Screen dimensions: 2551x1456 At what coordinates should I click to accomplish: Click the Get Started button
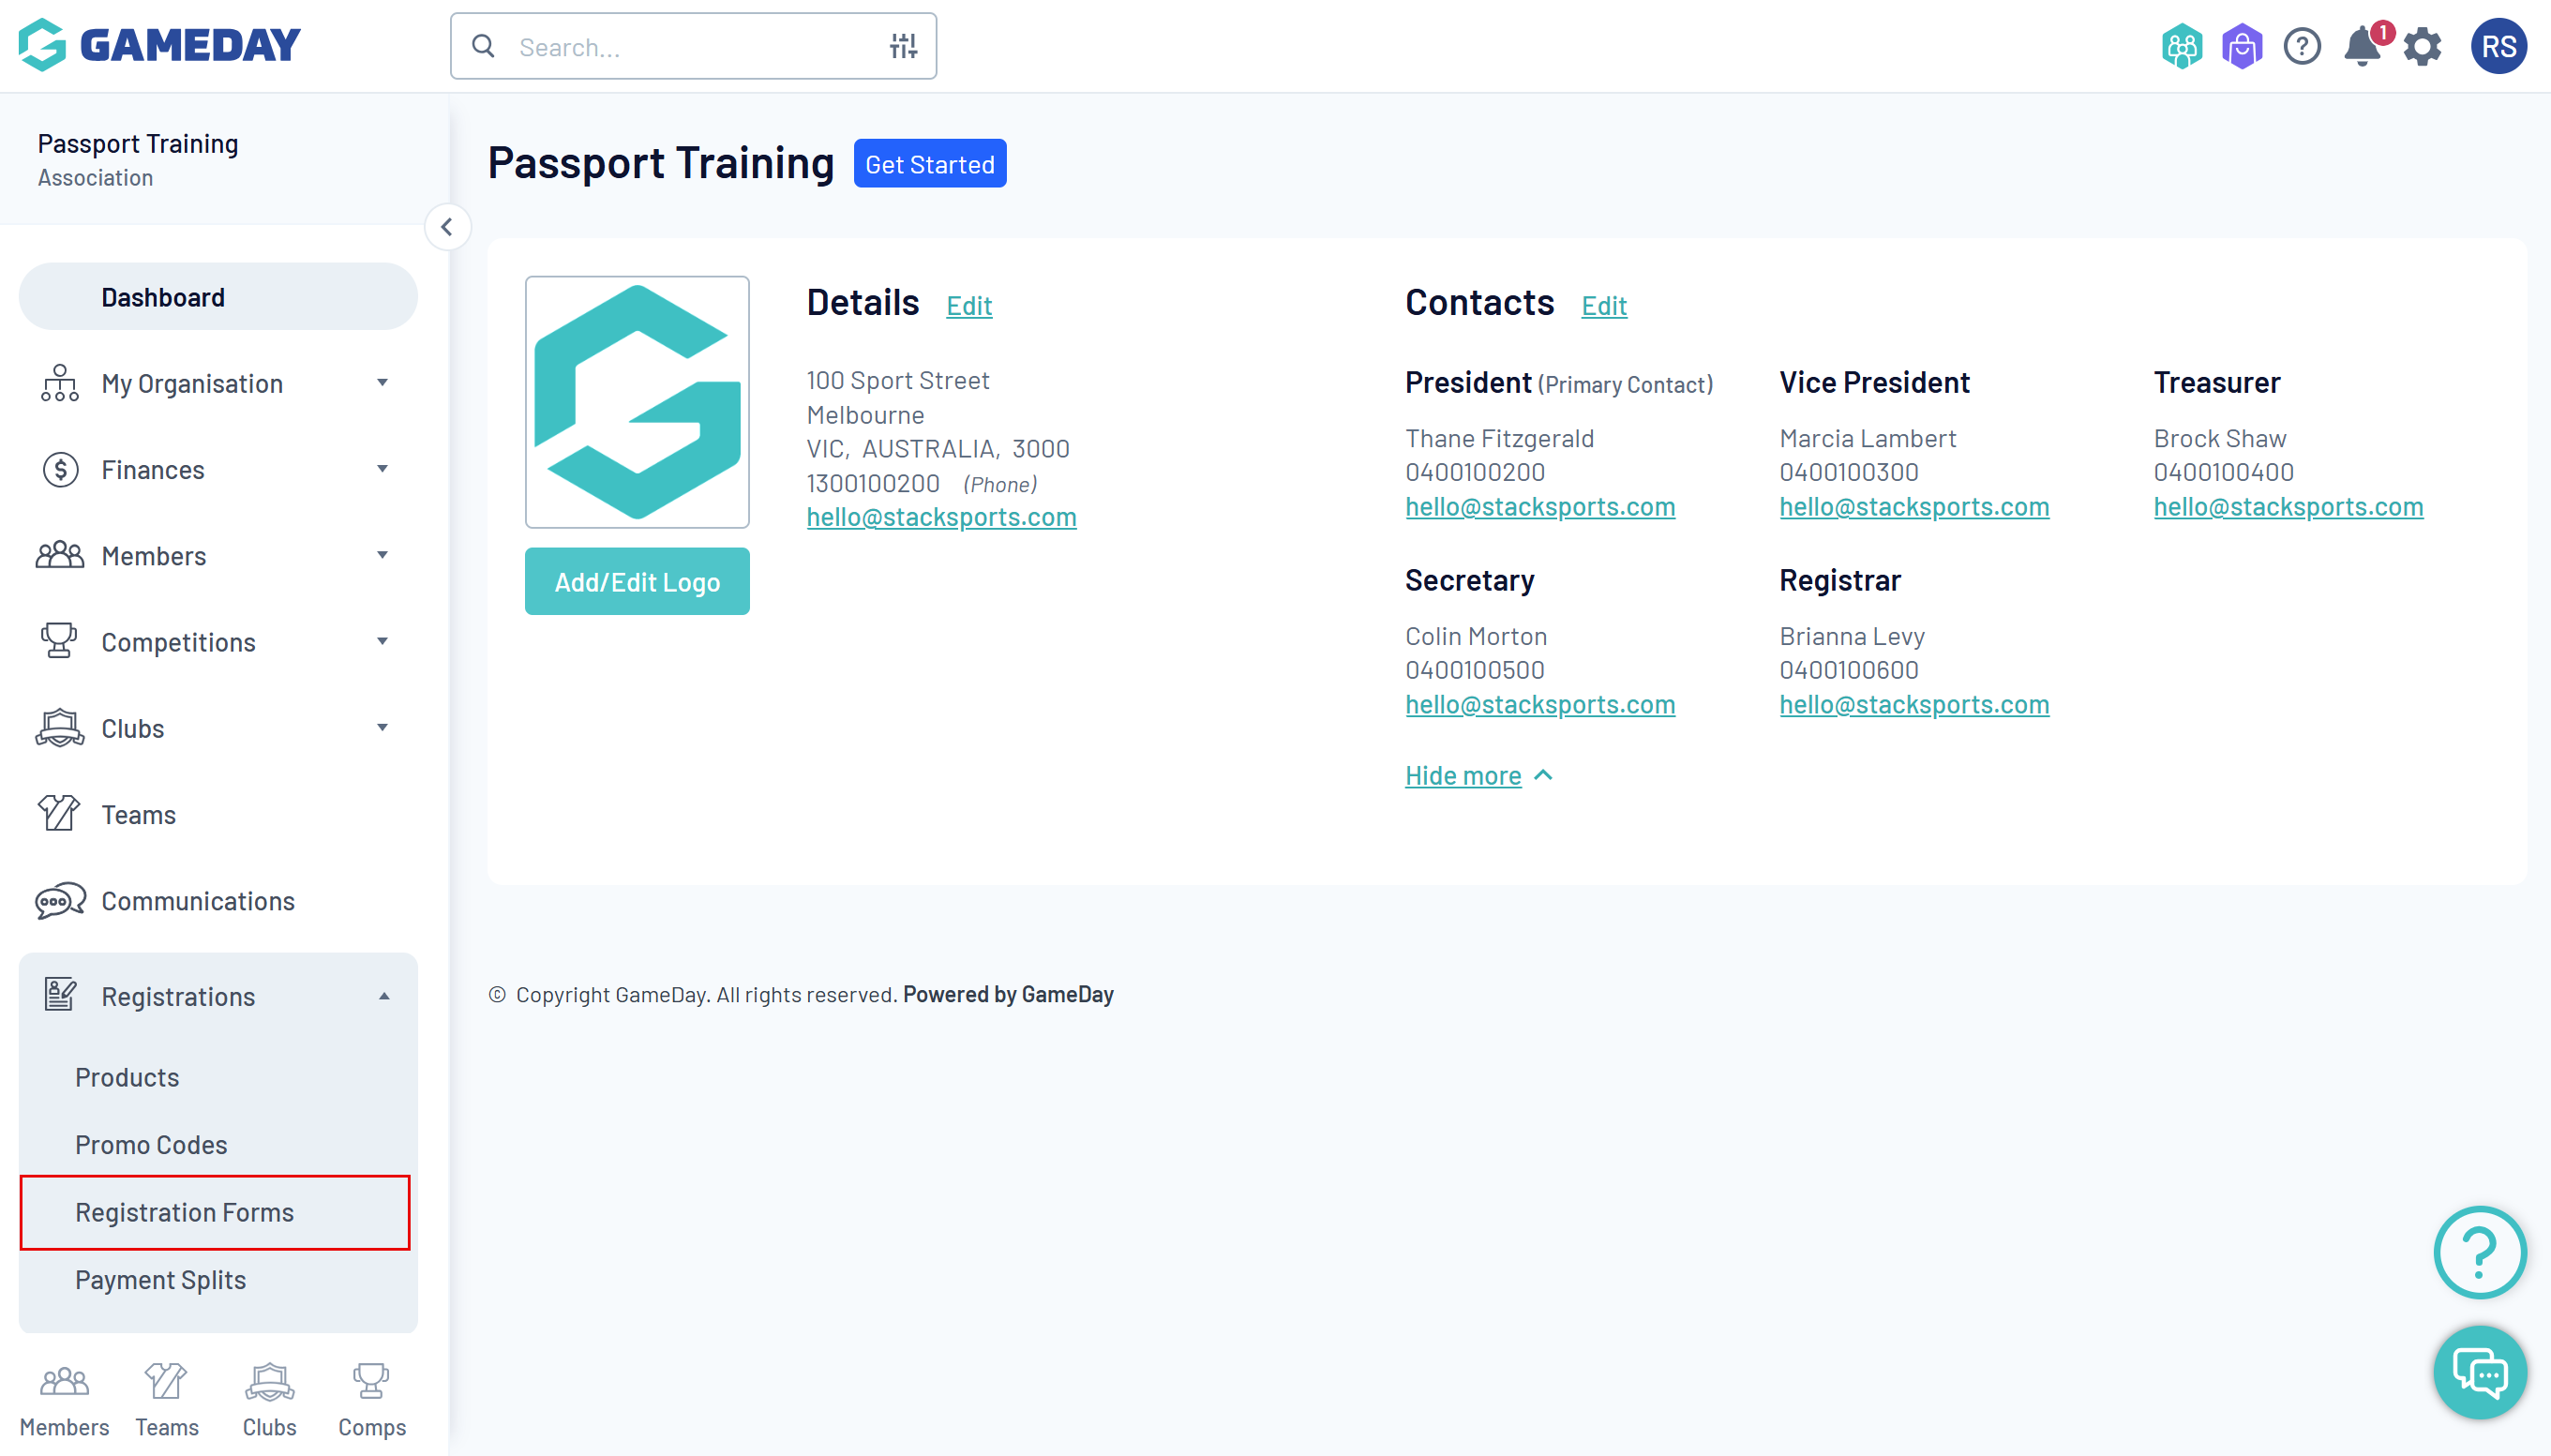(x=929, y=164)
